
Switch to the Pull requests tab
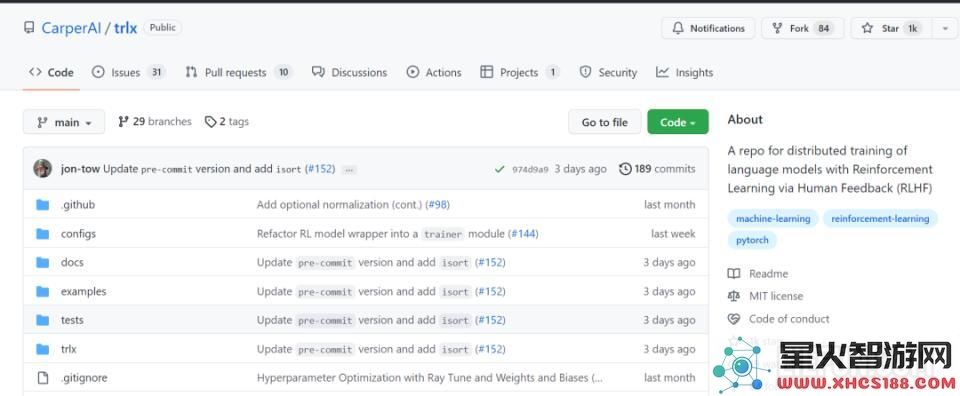tap(239, 72)
